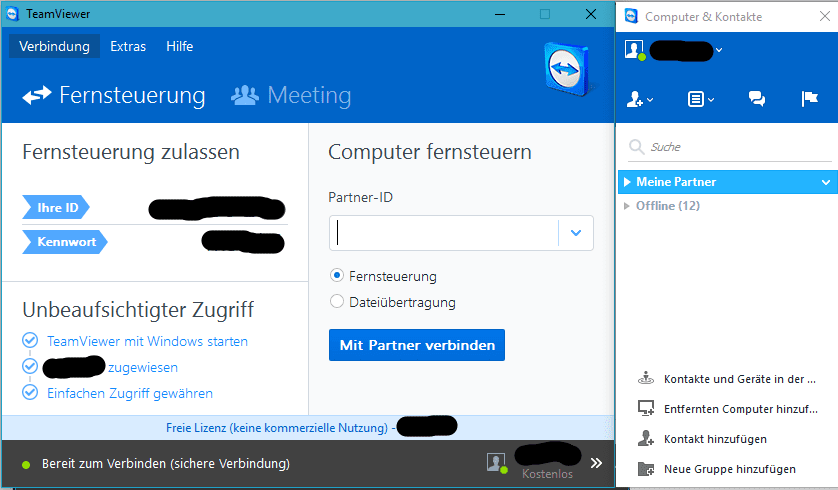Click into the Partner-ID input field

click(x=445, y=233)
